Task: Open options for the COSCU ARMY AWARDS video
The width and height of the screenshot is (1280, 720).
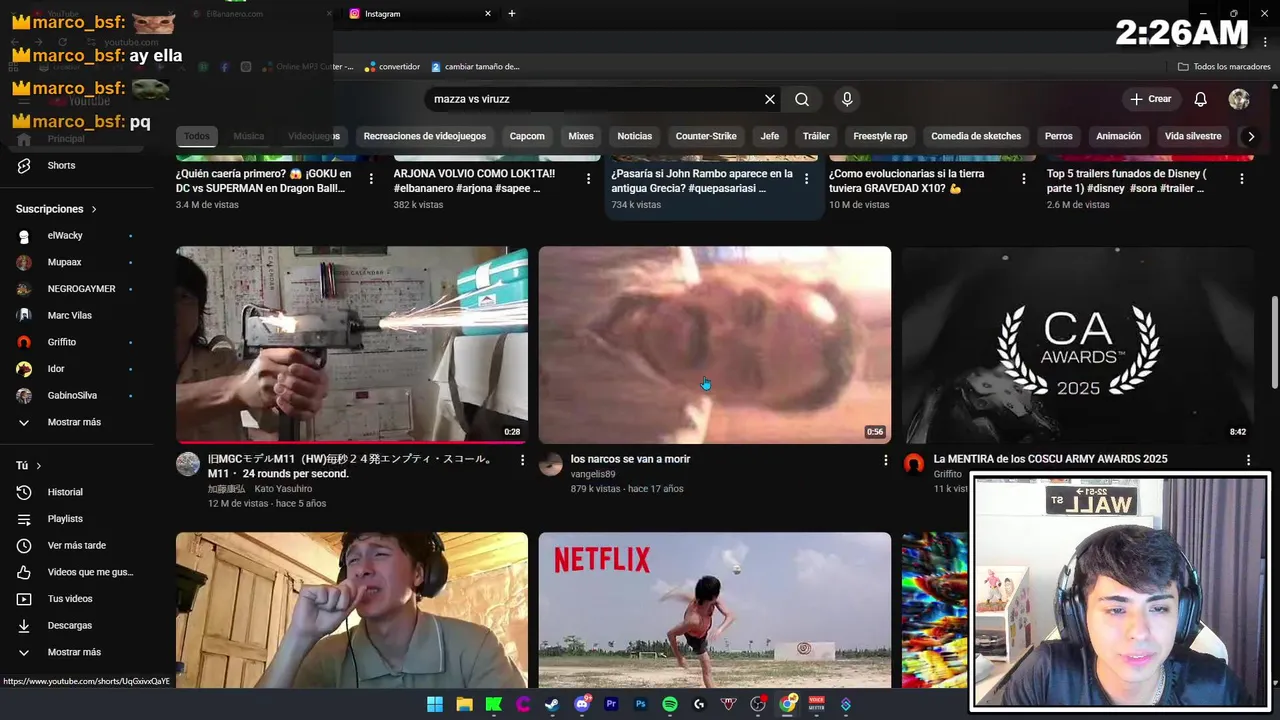Action: (1248, 460)
